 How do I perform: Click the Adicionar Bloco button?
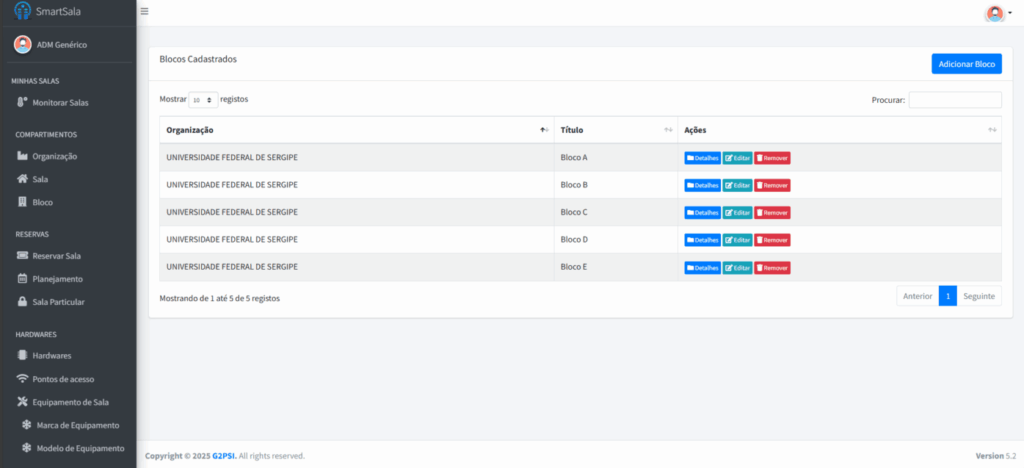point(966,64)
